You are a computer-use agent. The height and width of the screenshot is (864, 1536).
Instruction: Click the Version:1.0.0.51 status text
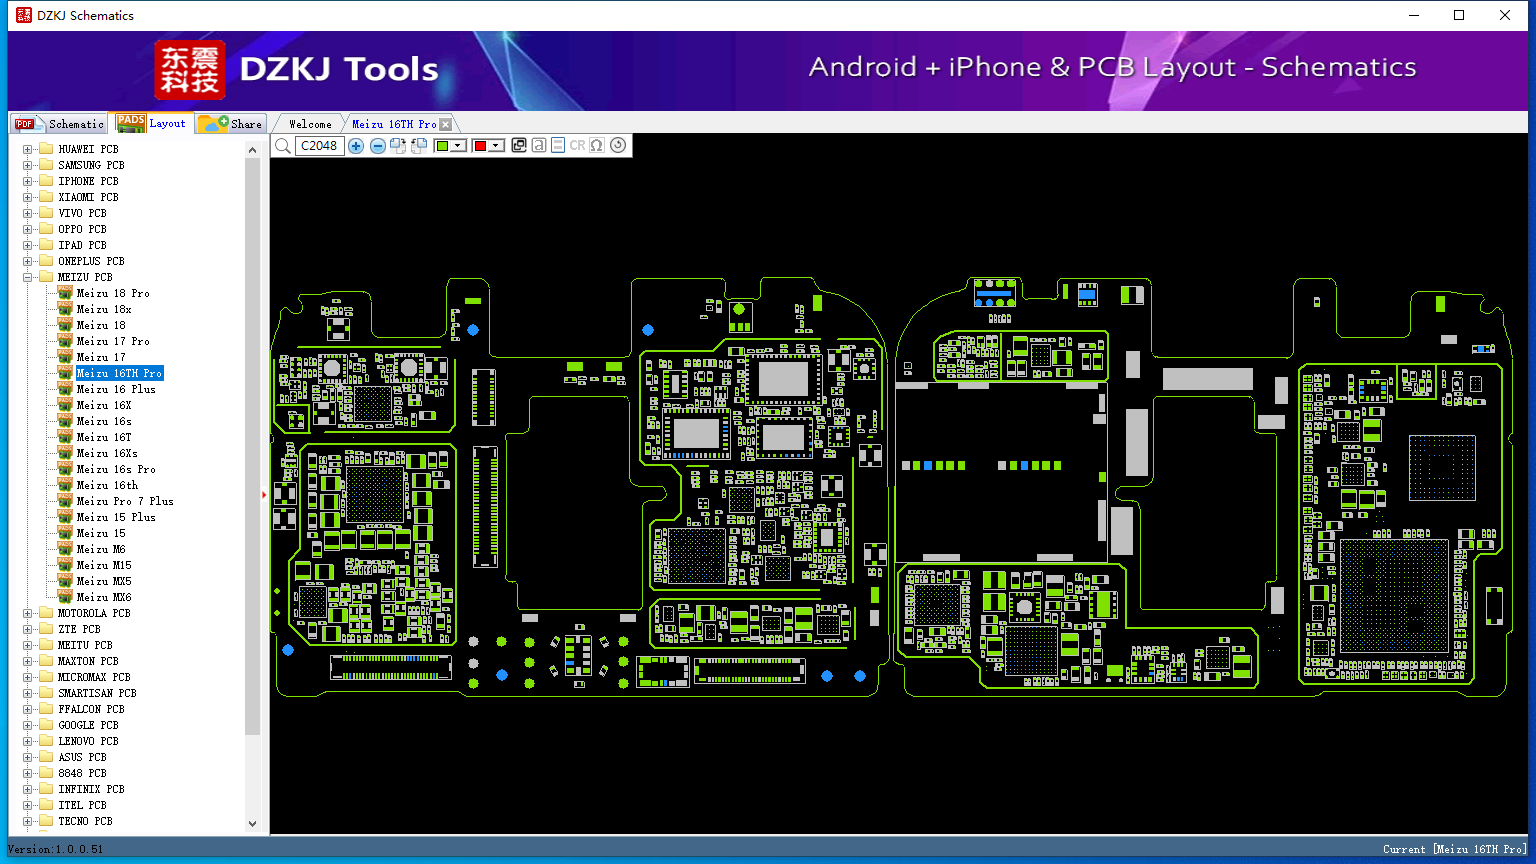coord(56,849)
